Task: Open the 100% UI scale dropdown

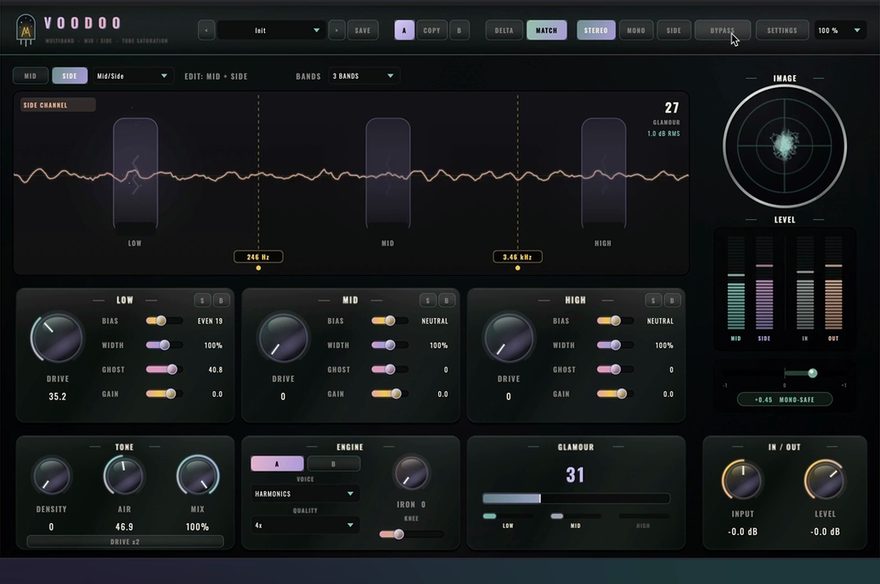Action: pyautogui.click(x=840, y=30)
